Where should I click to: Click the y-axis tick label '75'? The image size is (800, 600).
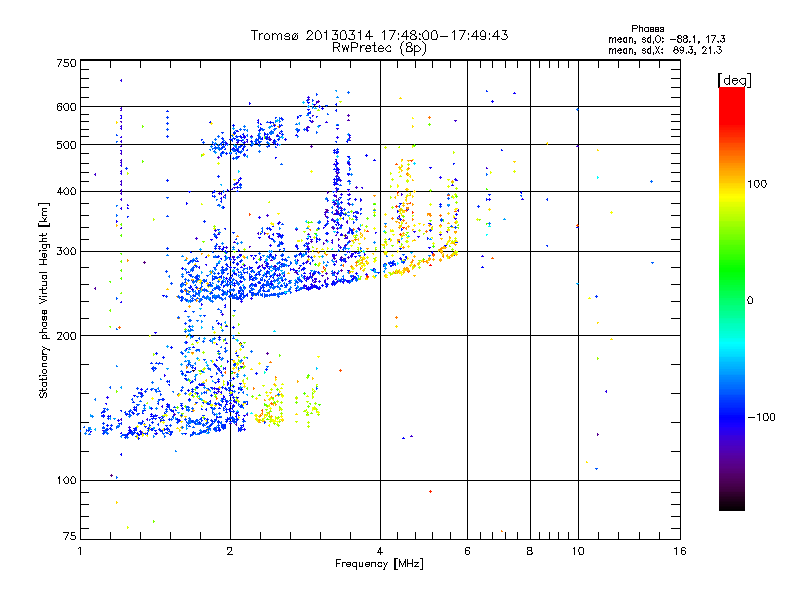70,536
